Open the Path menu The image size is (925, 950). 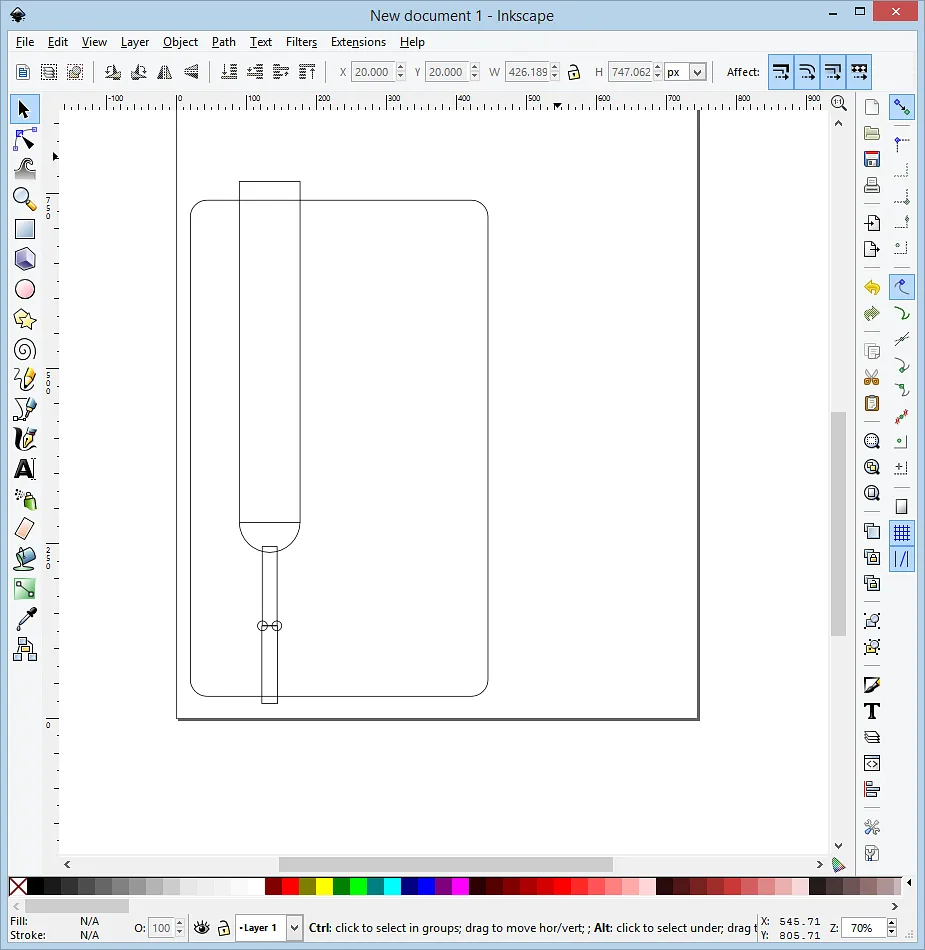pos(224,42)
